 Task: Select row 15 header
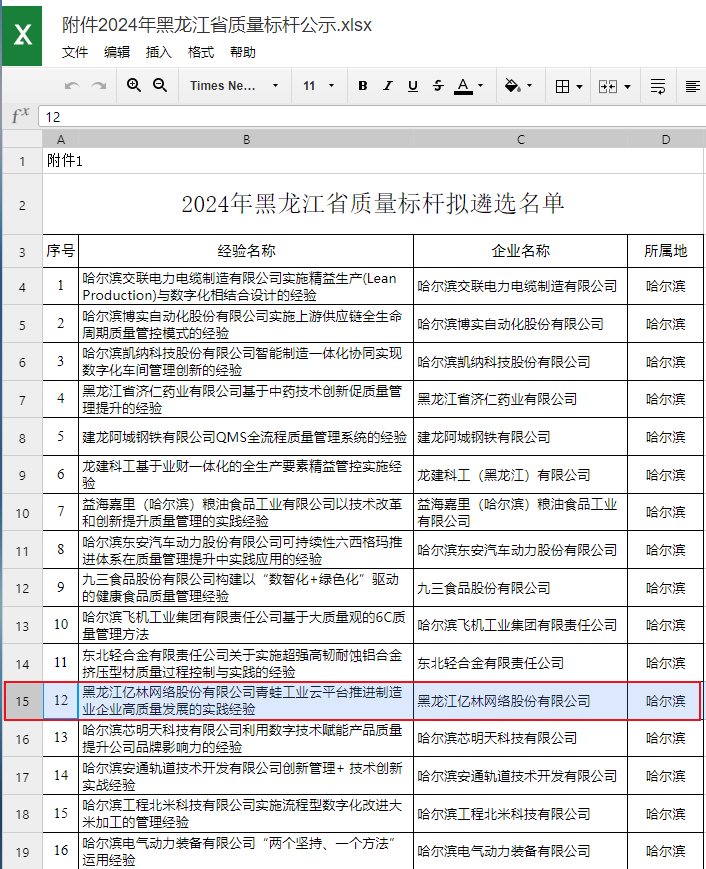tap(22, 702)
